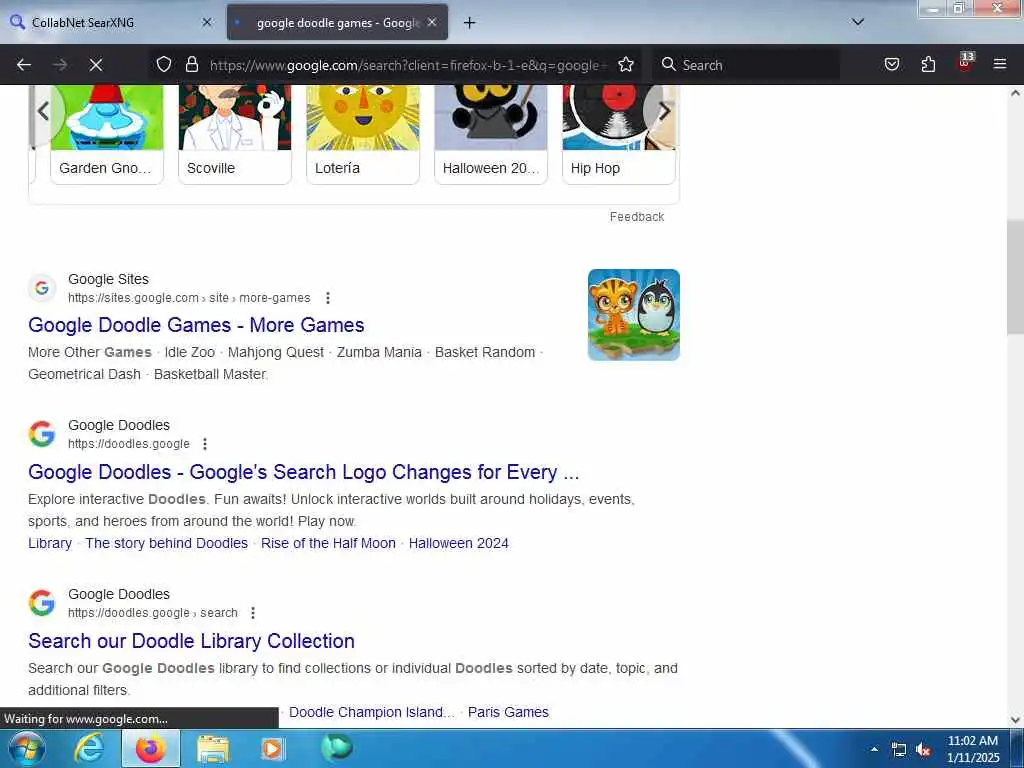Click the scrollbar down arrow
The width and height of the screenshot is (1024, 768).
tap(1015, 720)
